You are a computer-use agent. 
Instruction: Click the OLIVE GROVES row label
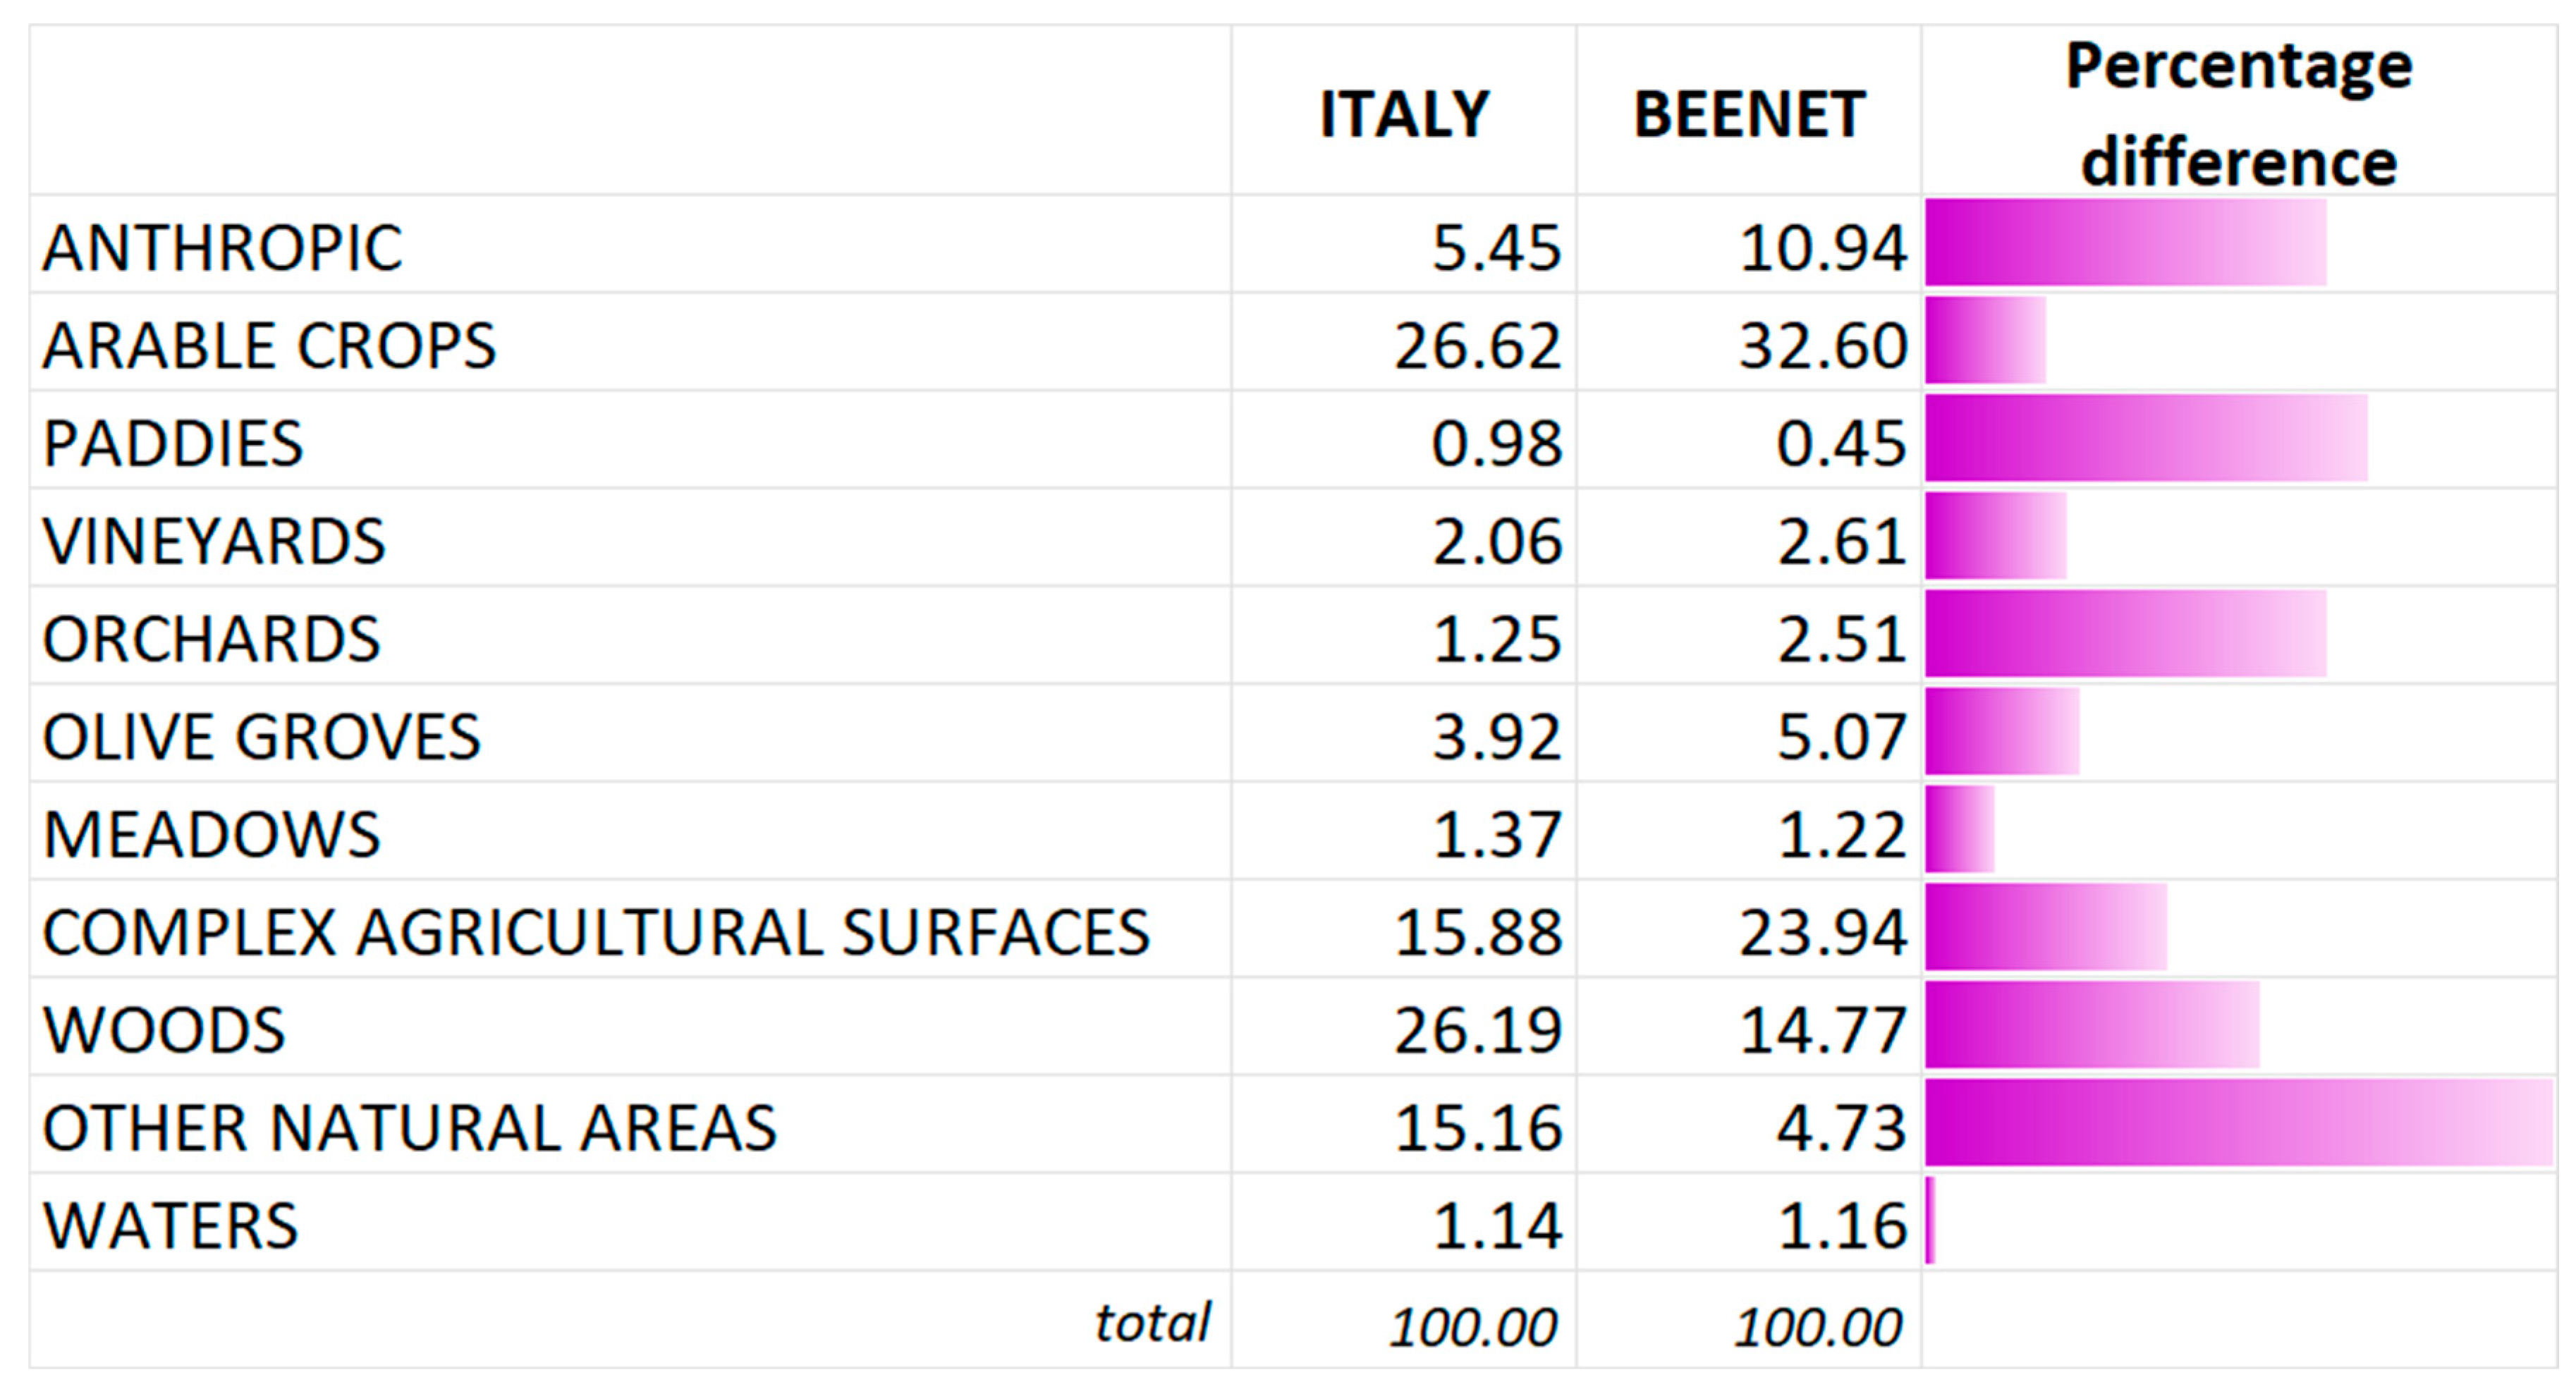pos(261,737)
